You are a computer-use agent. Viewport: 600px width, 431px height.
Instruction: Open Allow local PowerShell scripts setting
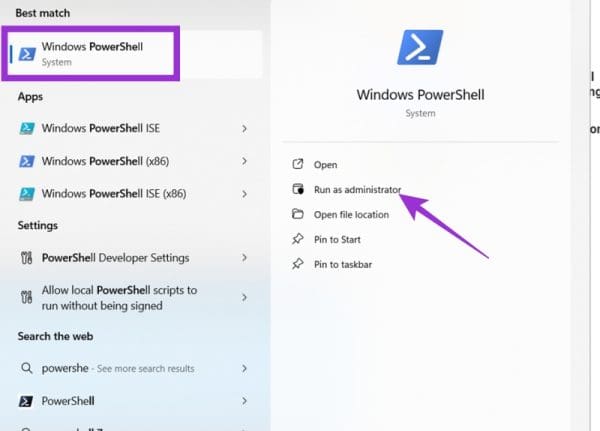click(x=132, y=298)
